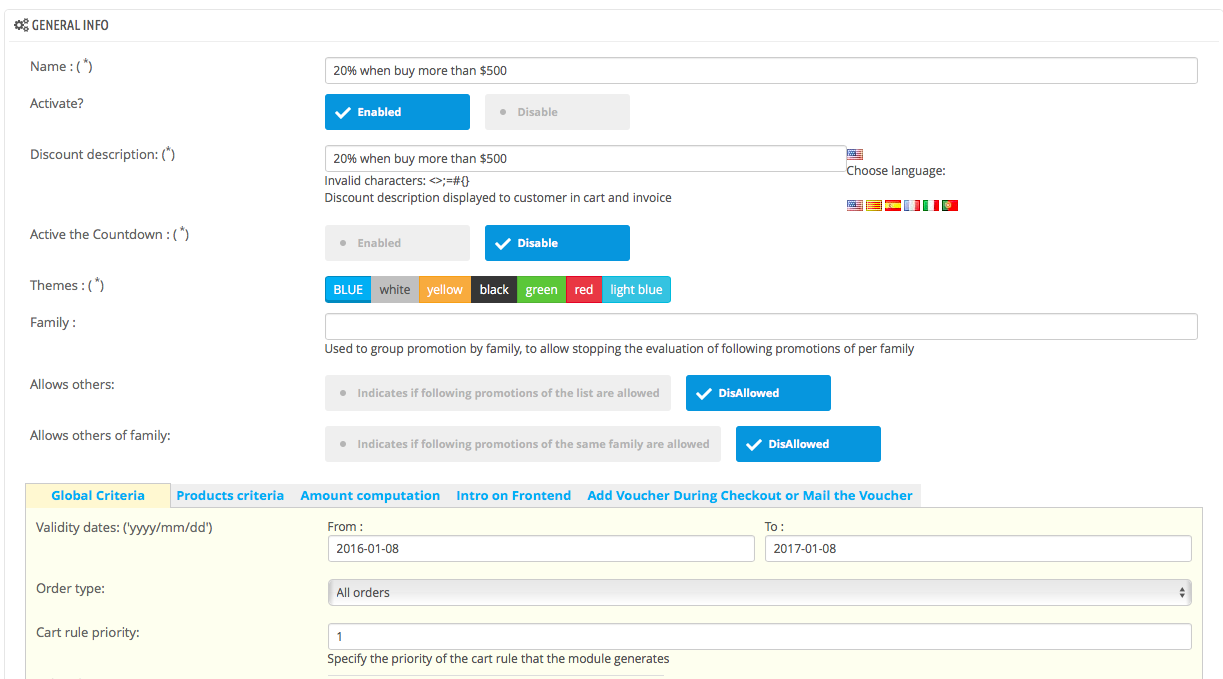Select the green theme swatch
This screenshot has width=1223, height=679.
click(x=540, y=289)
